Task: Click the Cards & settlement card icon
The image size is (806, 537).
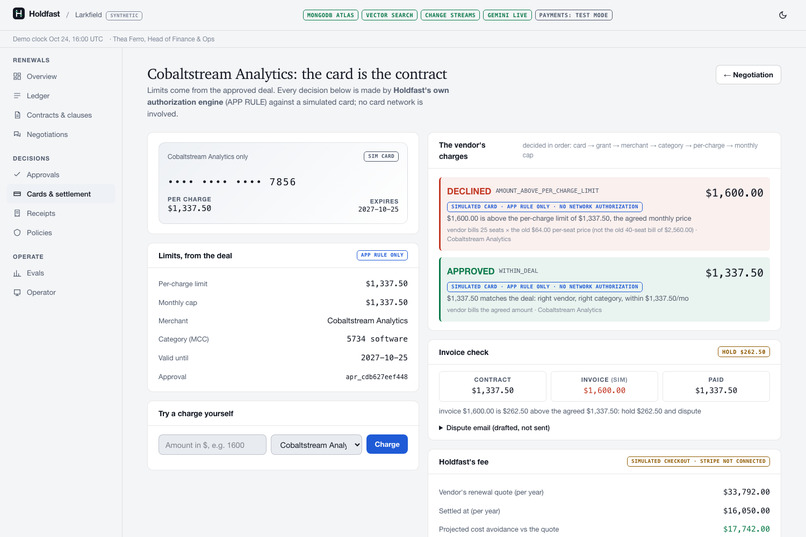Action: 17,194
